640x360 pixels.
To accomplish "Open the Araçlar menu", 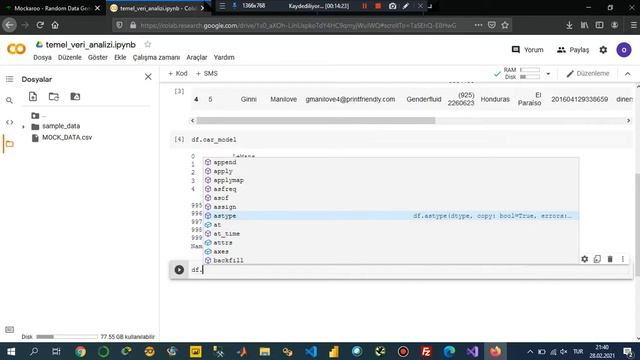I will tap(197, 58).
